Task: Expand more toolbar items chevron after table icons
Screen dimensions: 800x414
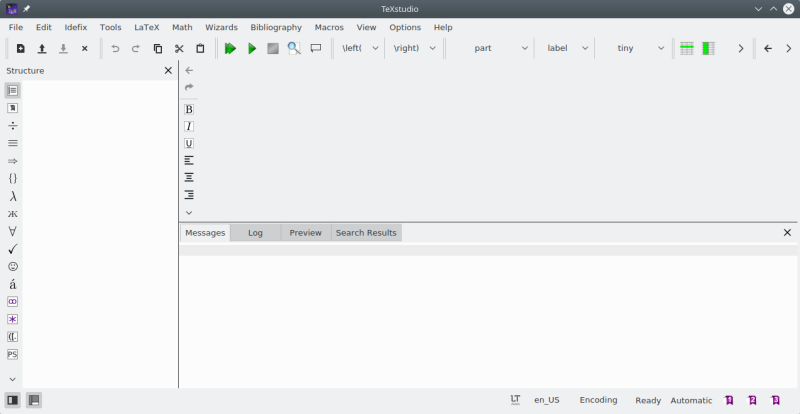Action: (741, 48)
